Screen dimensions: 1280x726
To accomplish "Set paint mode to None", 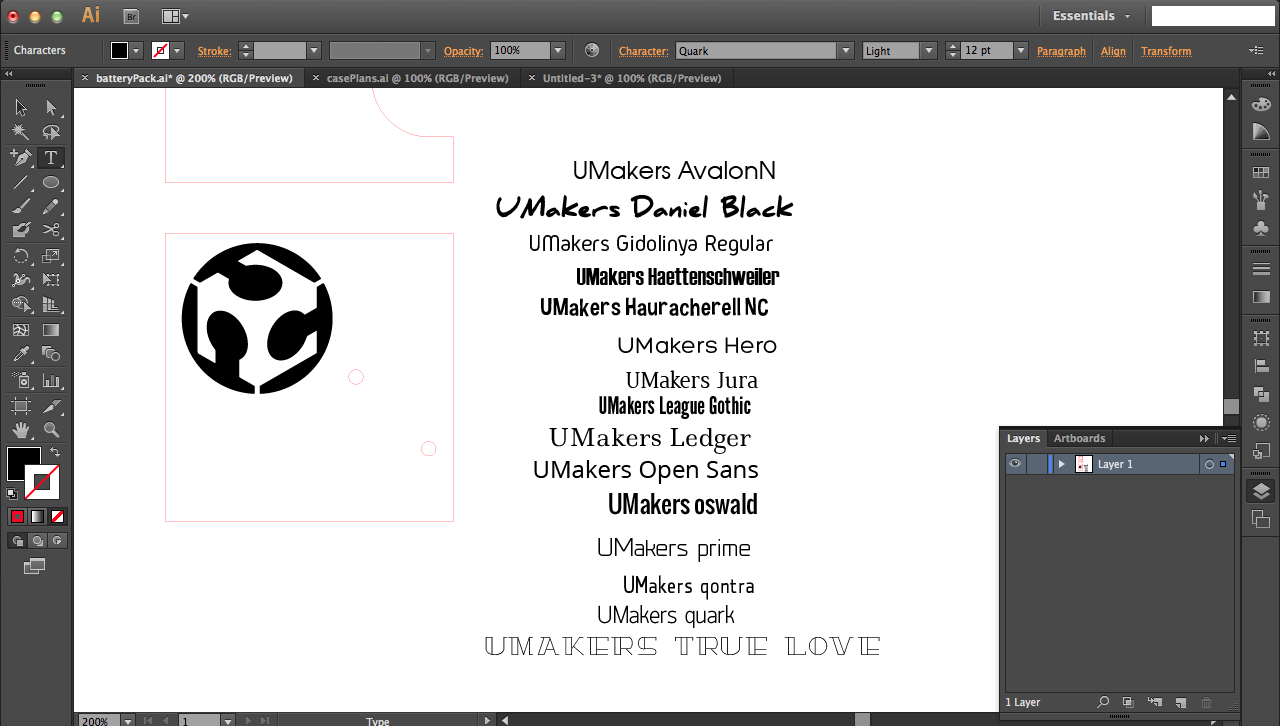I will 58,517.
